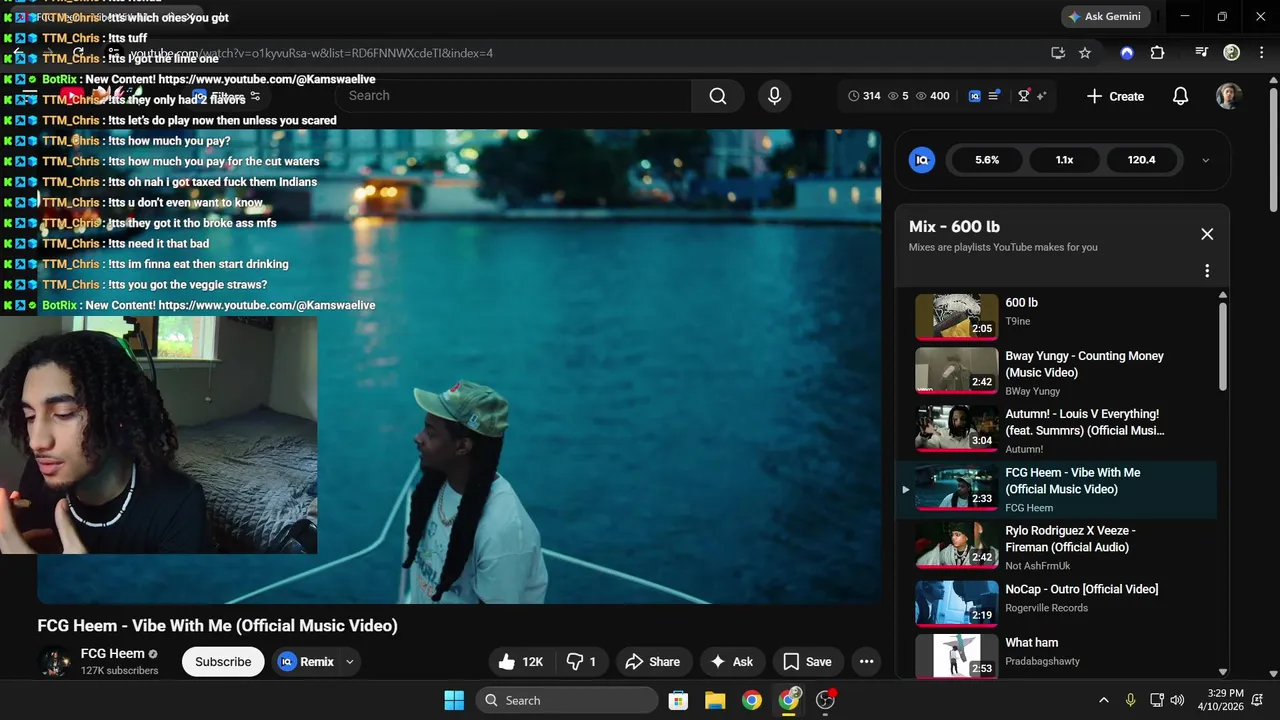Image resolution: width=1280 pixels, height=720 pixels.
Task: Click the 120.4 vidIQ stat pill
Action: [1141, 160]
